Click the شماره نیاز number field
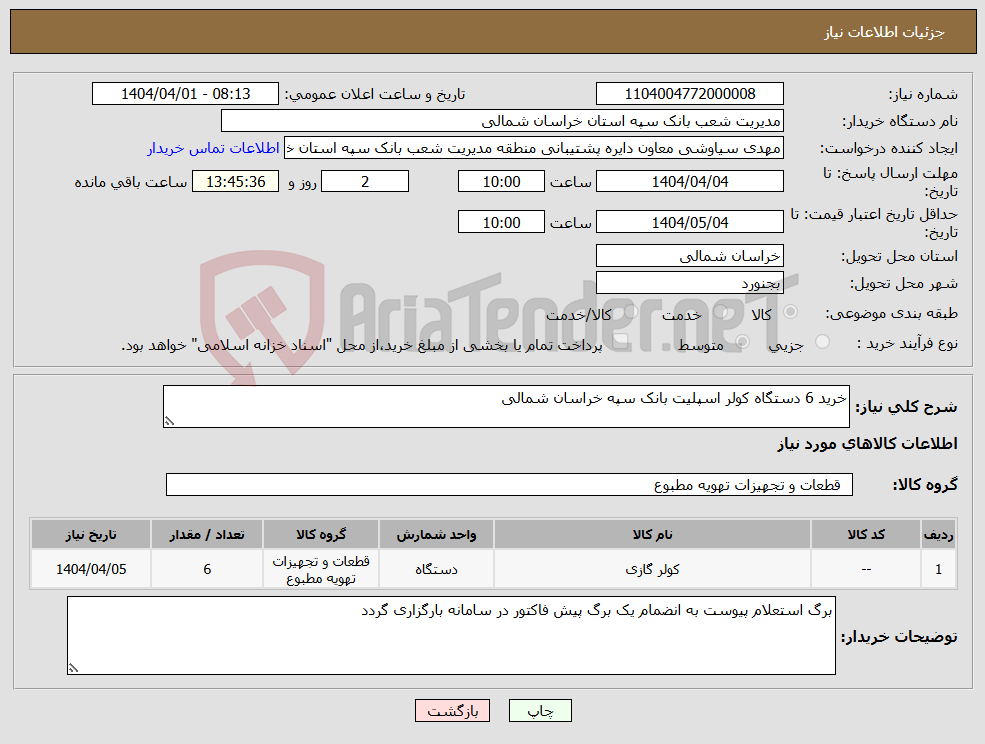 tap(690, 94)
